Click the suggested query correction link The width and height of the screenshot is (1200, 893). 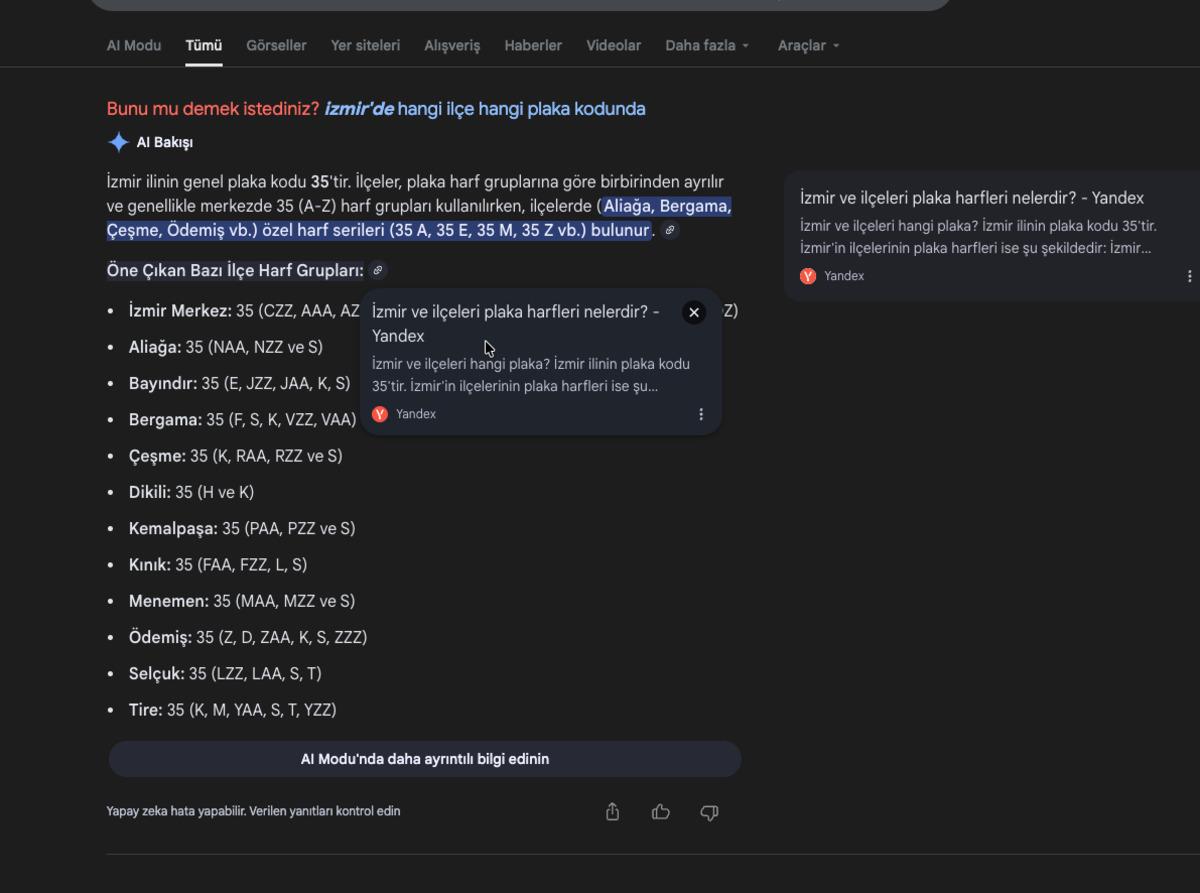tap(485, 109)
